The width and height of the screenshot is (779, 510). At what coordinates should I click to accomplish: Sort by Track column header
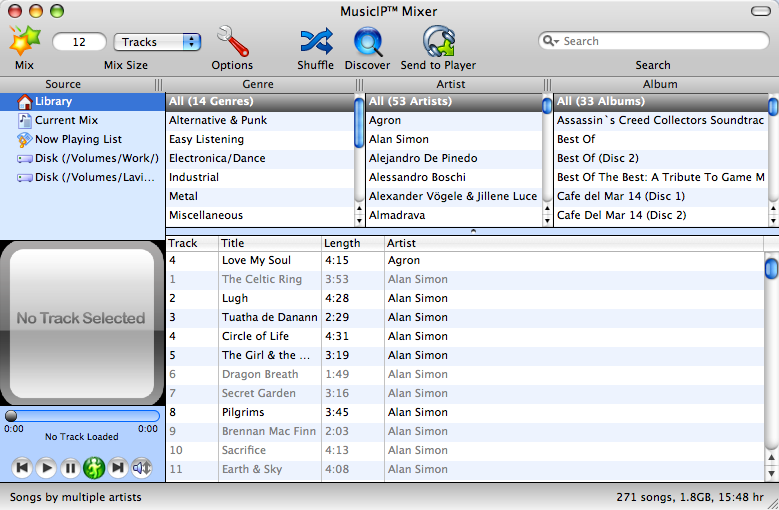pos(192,243)
